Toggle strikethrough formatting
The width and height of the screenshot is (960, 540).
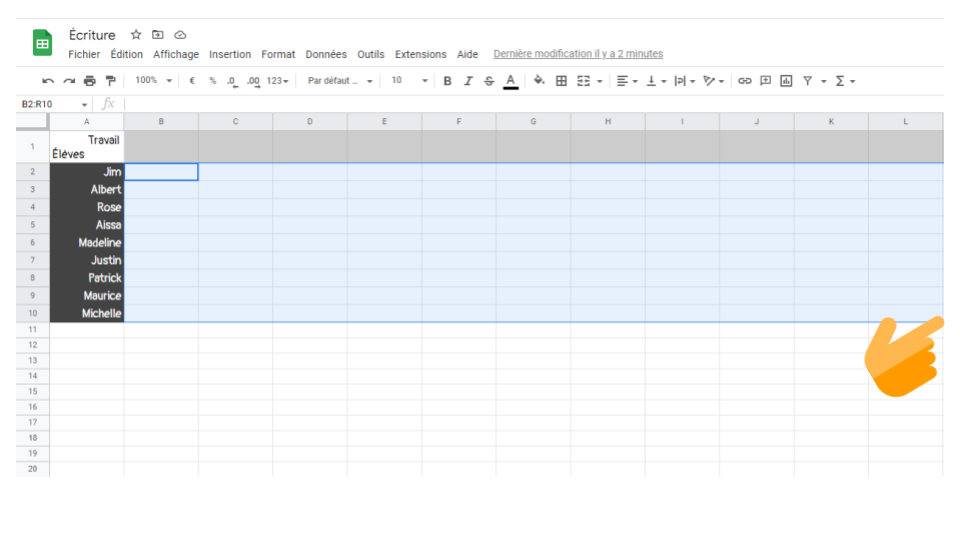(x=489, y=81)
